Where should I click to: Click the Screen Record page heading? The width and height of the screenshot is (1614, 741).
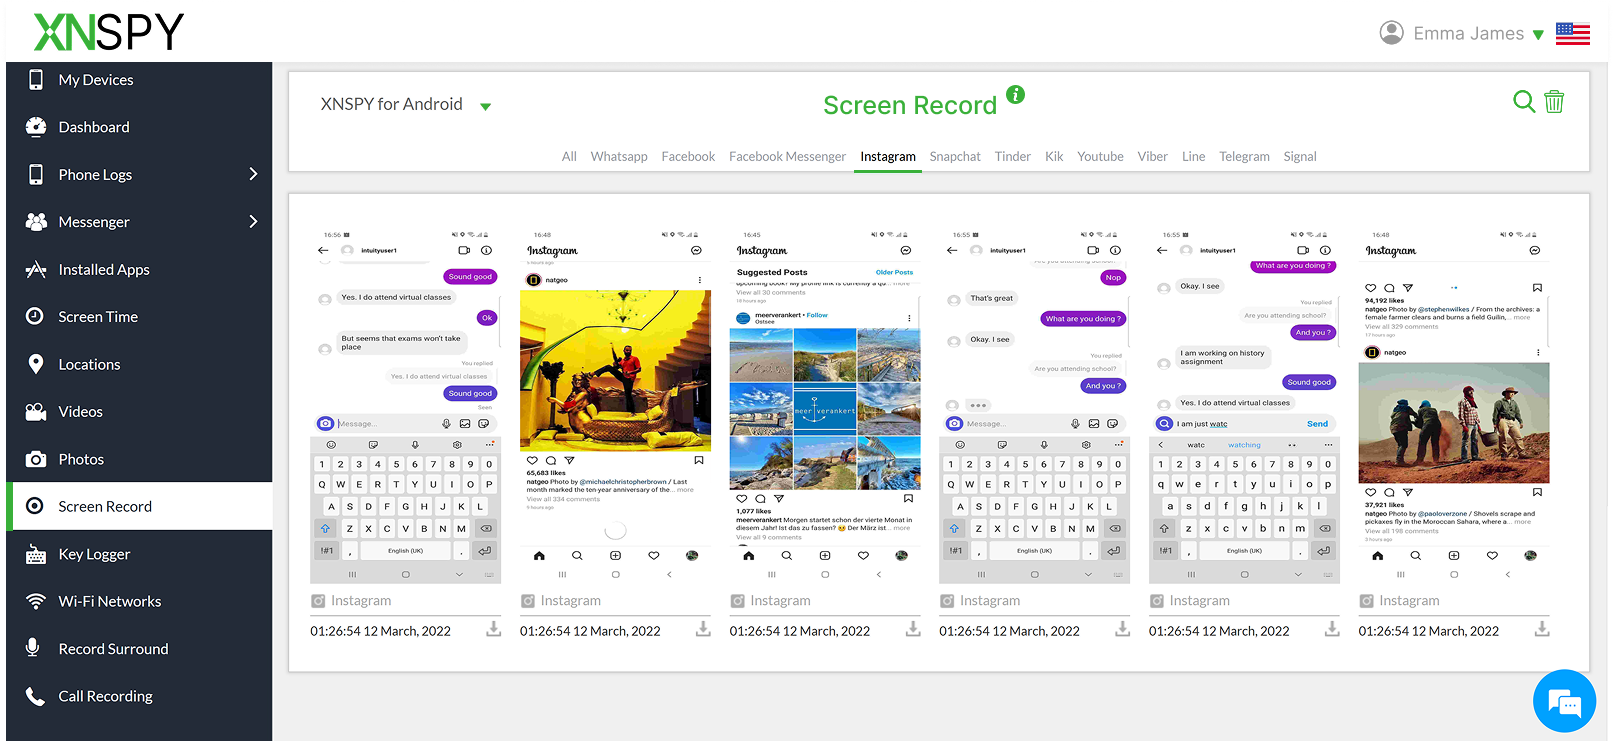(910, 105)
